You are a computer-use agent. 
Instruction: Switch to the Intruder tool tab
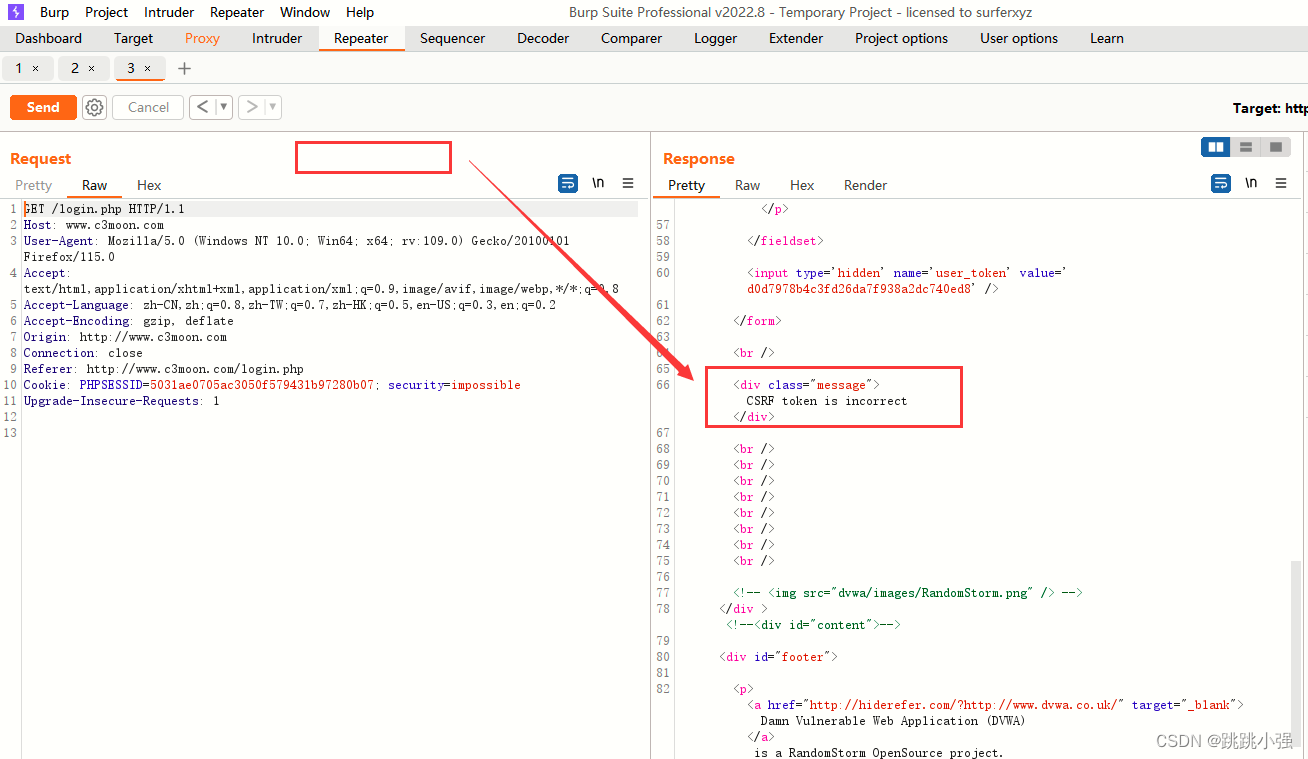pos(277,38)
